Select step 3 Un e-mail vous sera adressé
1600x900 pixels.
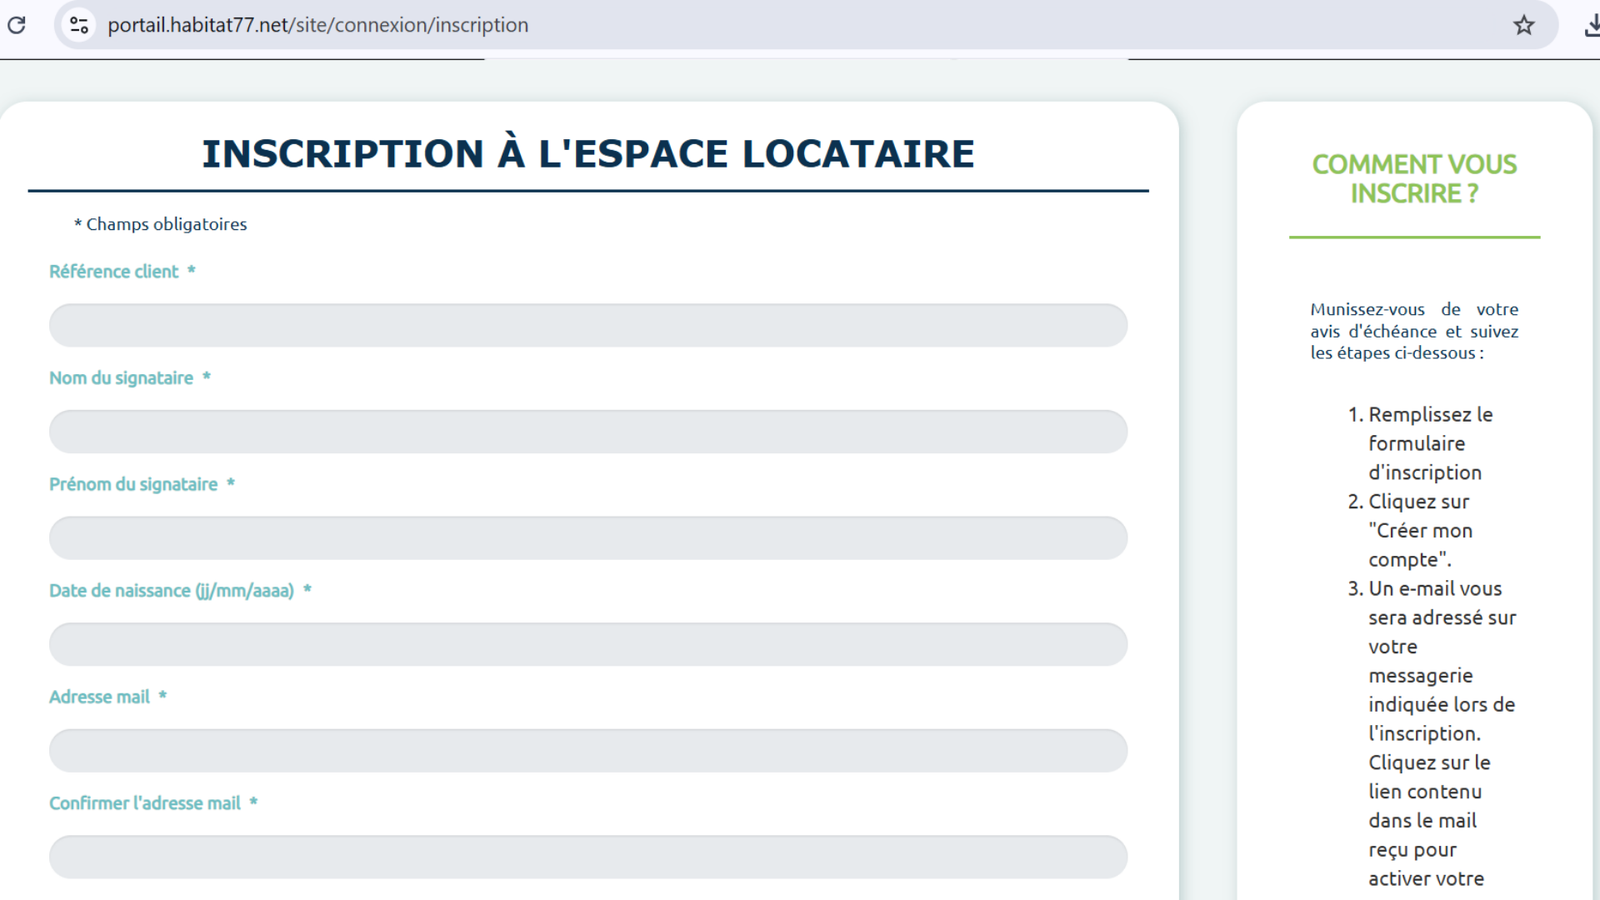click(x=1432, y=733)
